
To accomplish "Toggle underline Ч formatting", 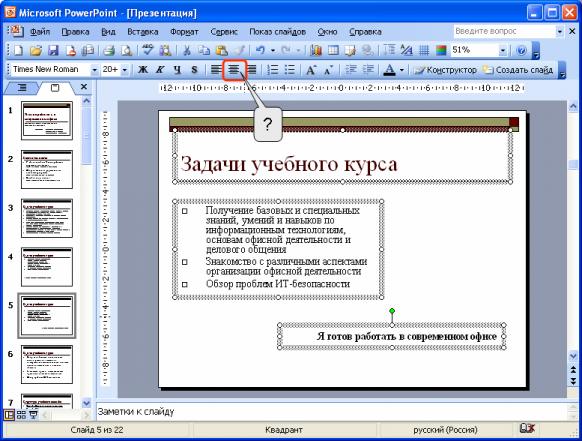I will [177, 69].
